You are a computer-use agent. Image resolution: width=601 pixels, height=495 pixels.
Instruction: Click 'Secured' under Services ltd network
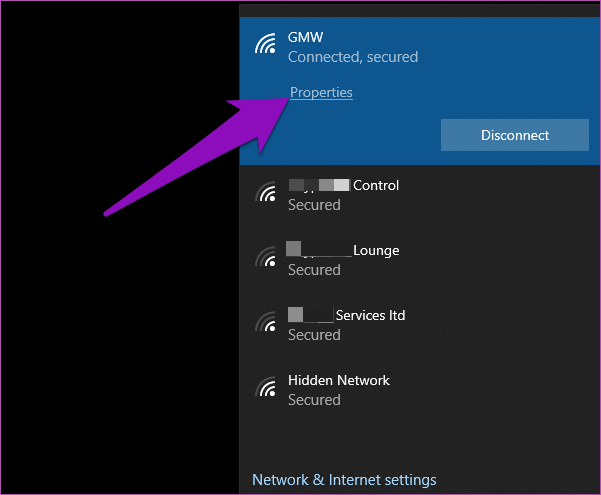coord(314,335)
